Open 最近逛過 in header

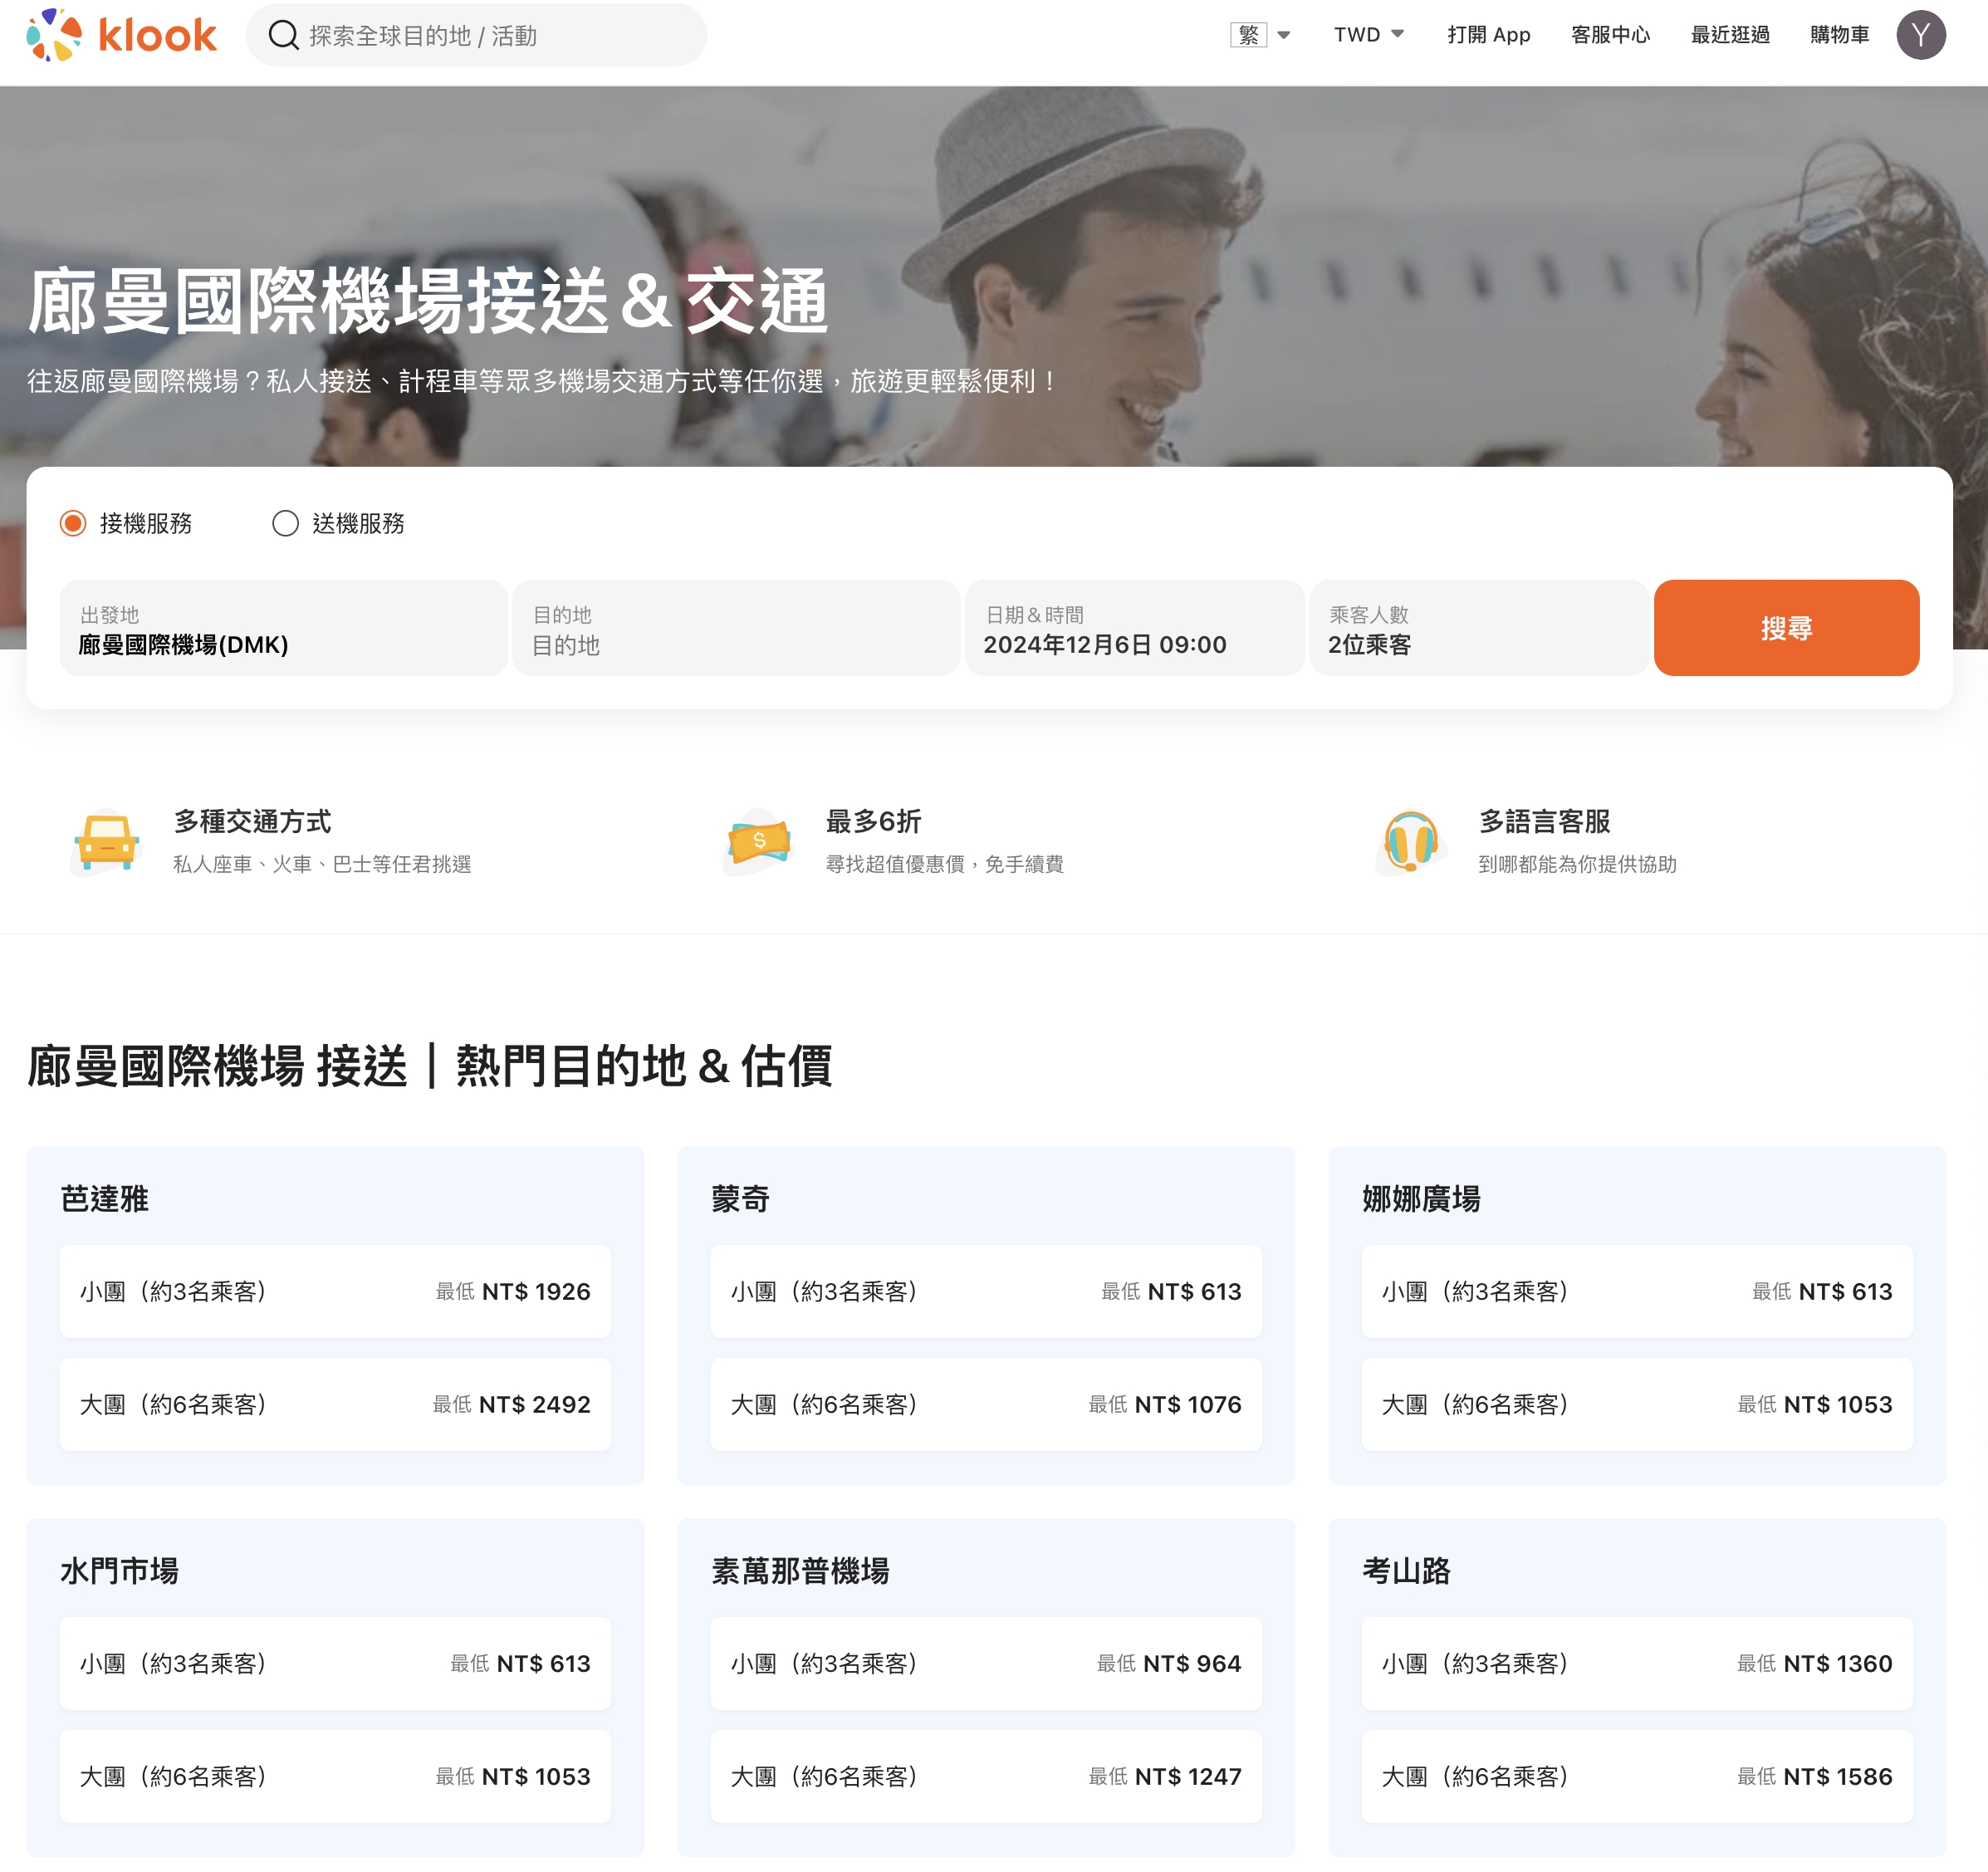click(x=1730, y=35)
